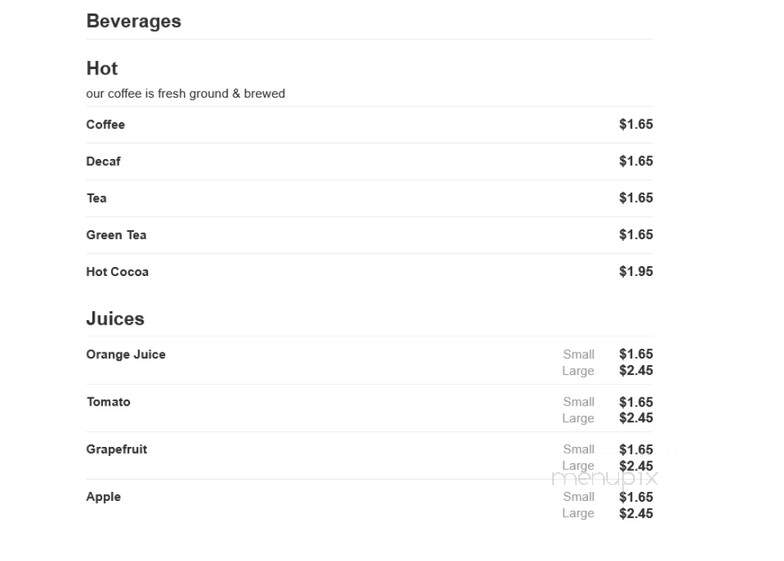Select Large size for Apple
The width and height of the screenshot is (784, 561).
coord(578,514)
